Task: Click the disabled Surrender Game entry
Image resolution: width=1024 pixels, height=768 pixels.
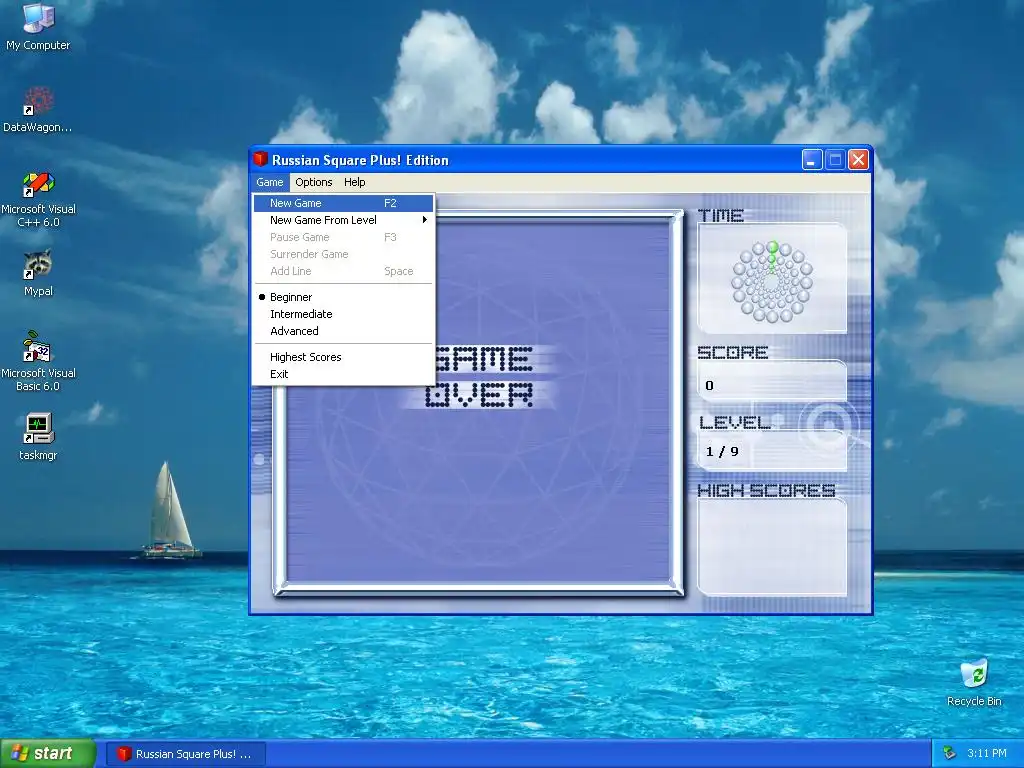Action: pyautogui.click(x=344, y=254)
